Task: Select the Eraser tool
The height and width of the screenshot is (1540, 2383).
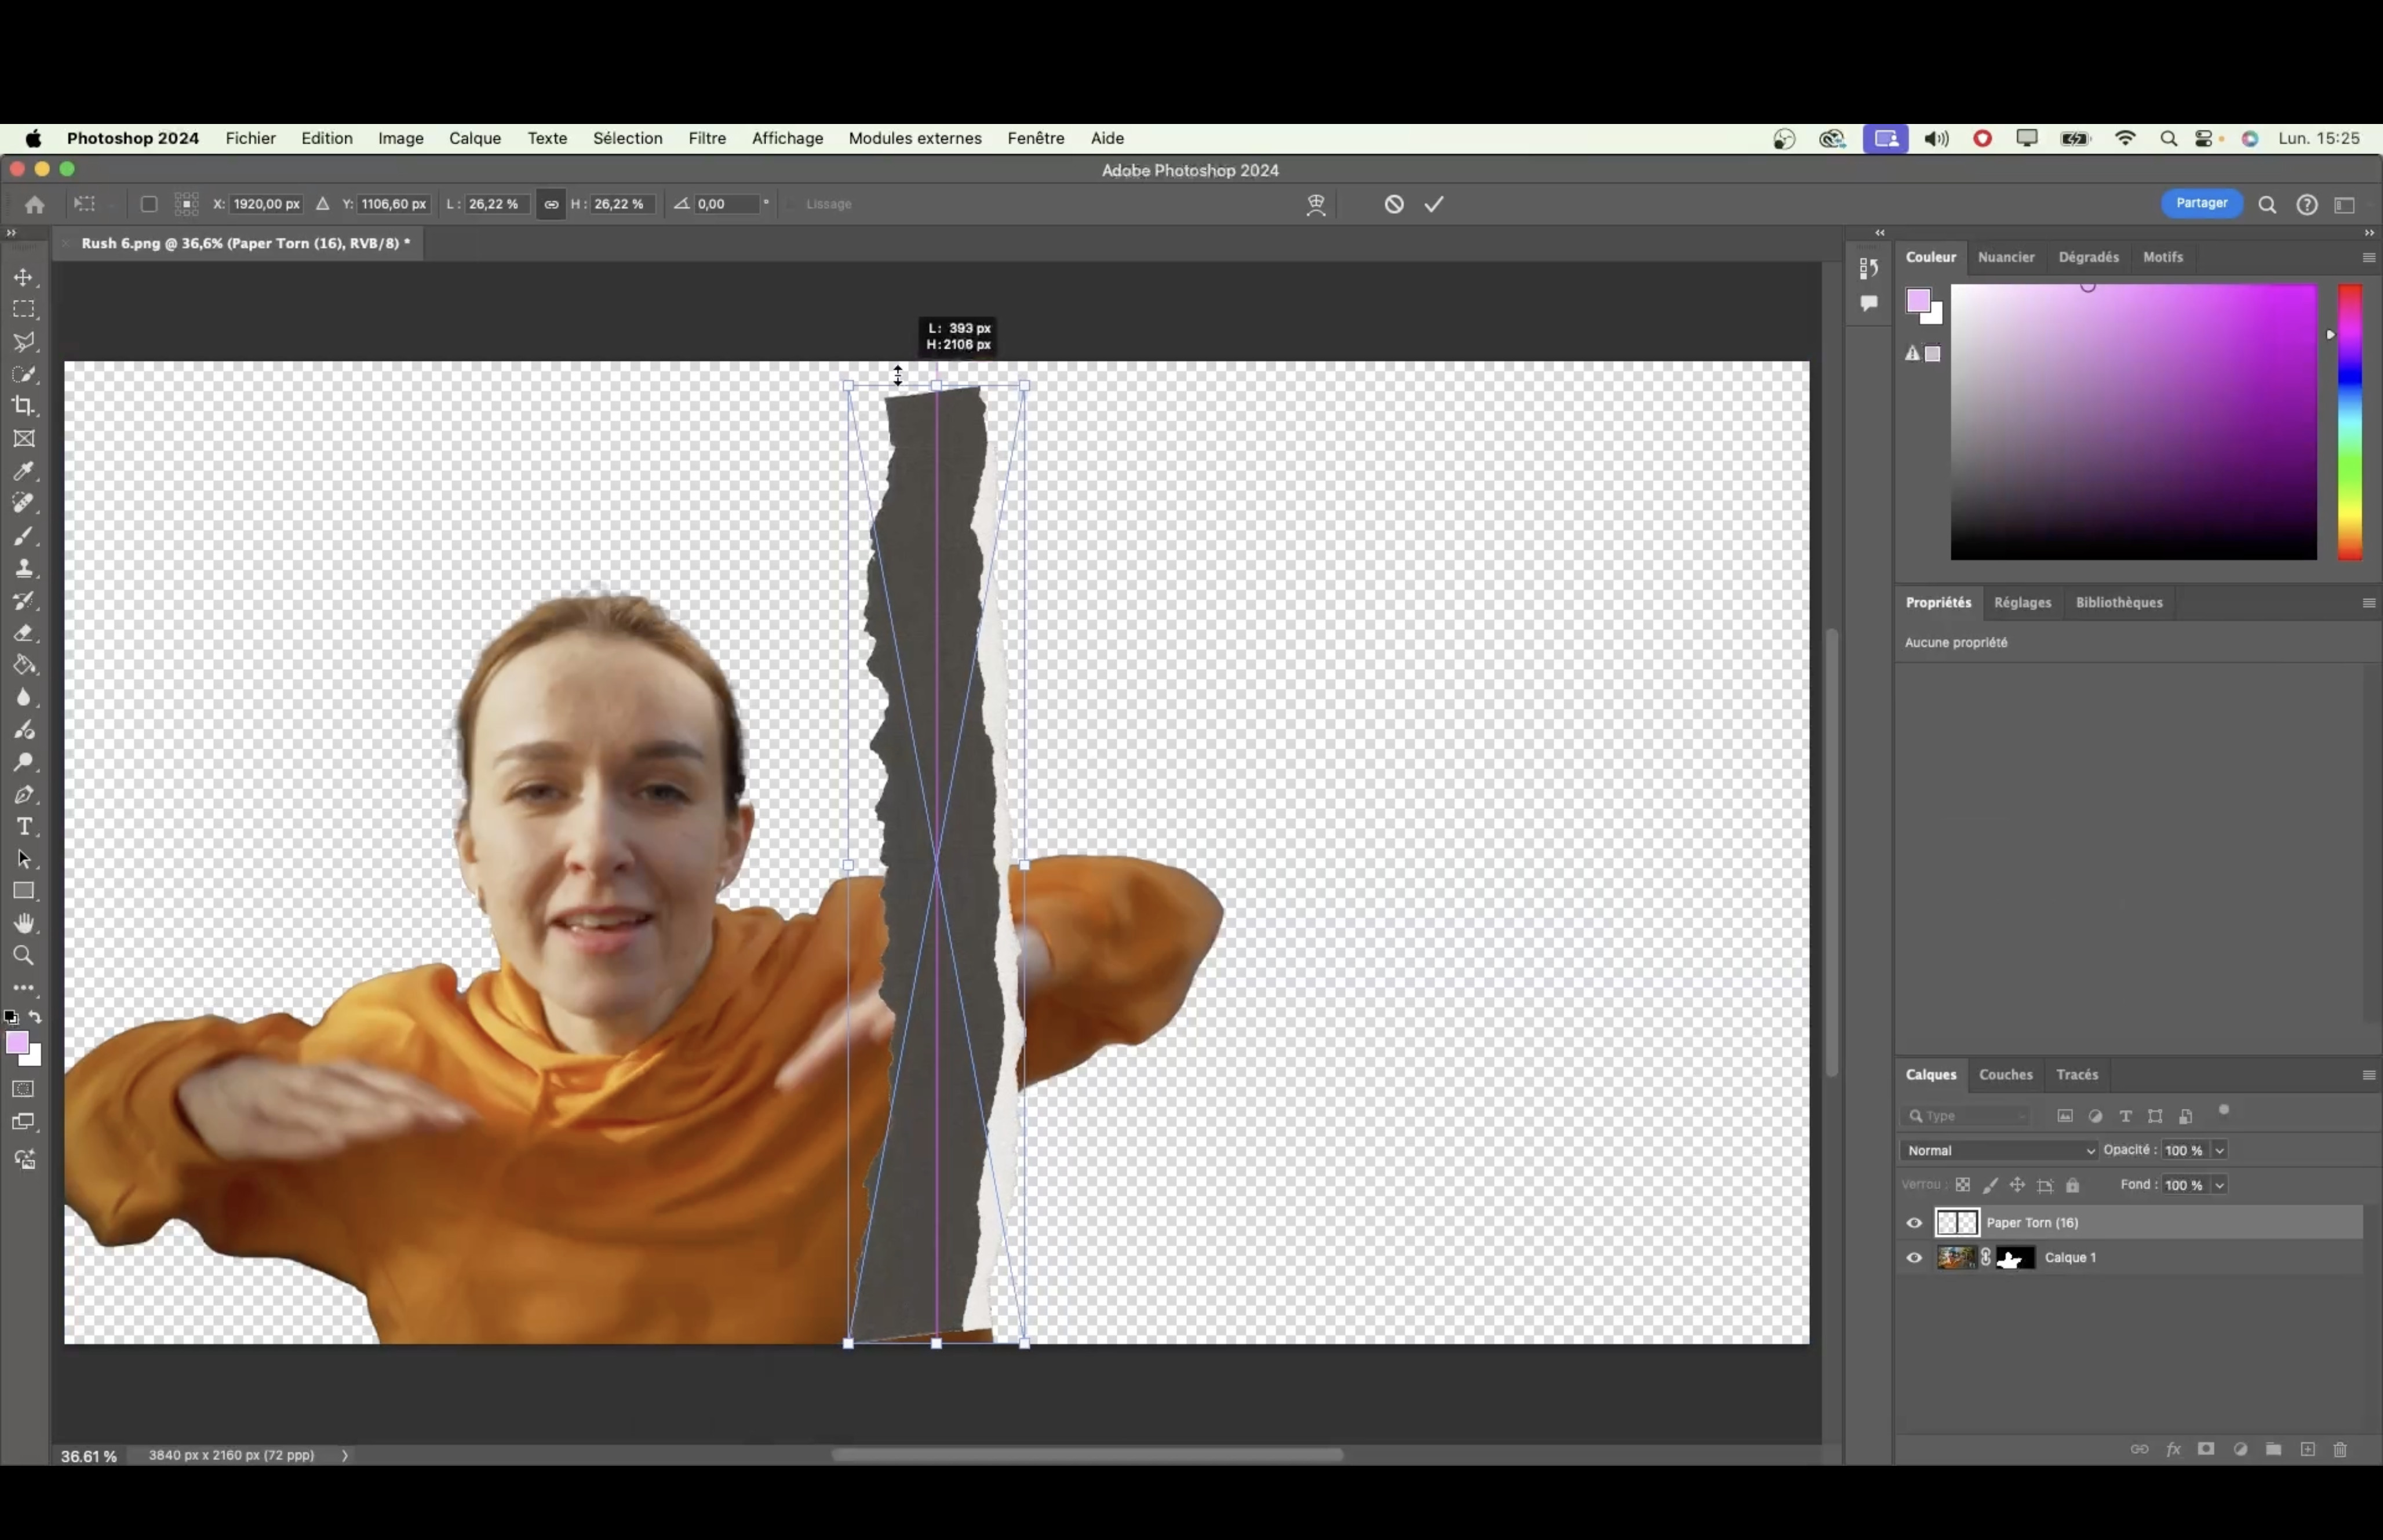Action: (24, 633)
